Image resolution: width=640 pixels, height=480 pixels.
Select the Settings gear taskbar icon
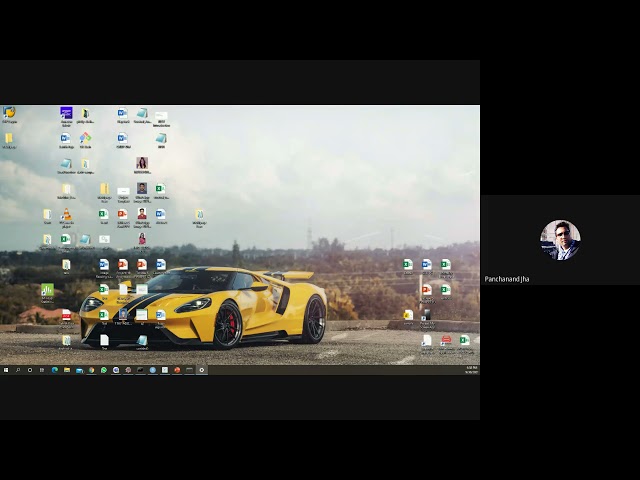(x=202, y=370)
